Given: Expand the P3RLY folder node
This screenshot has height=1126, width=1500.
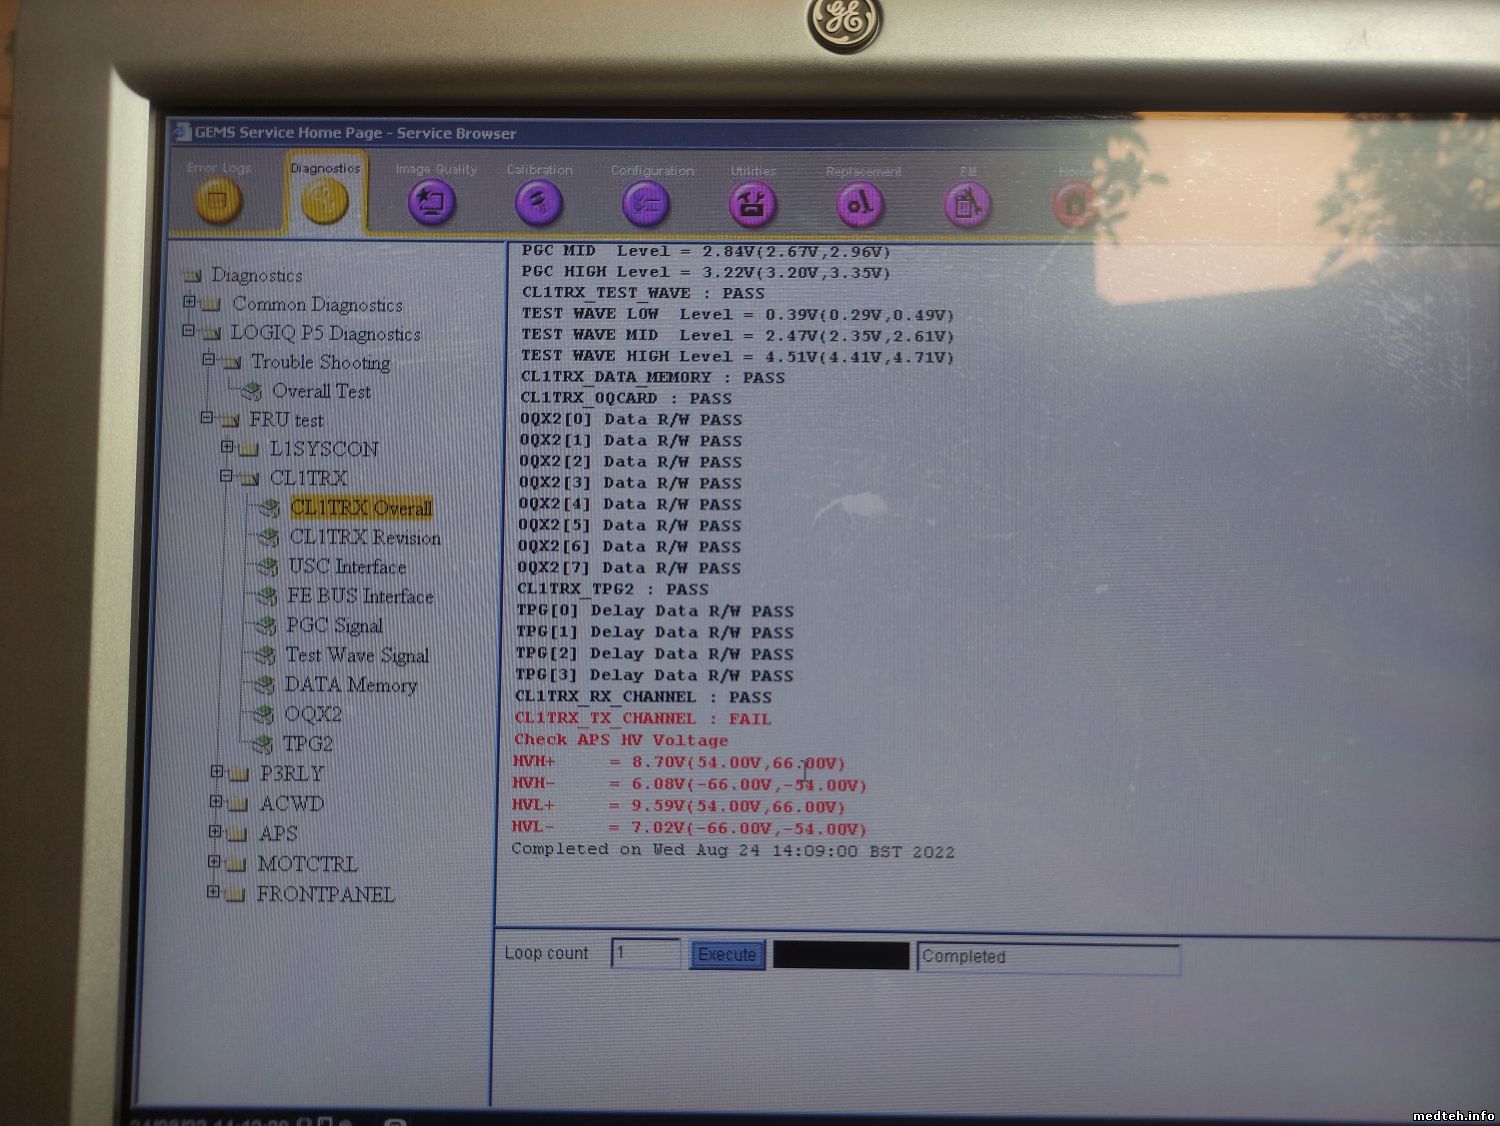Looking at the screenshot, I should coord(217,772).
